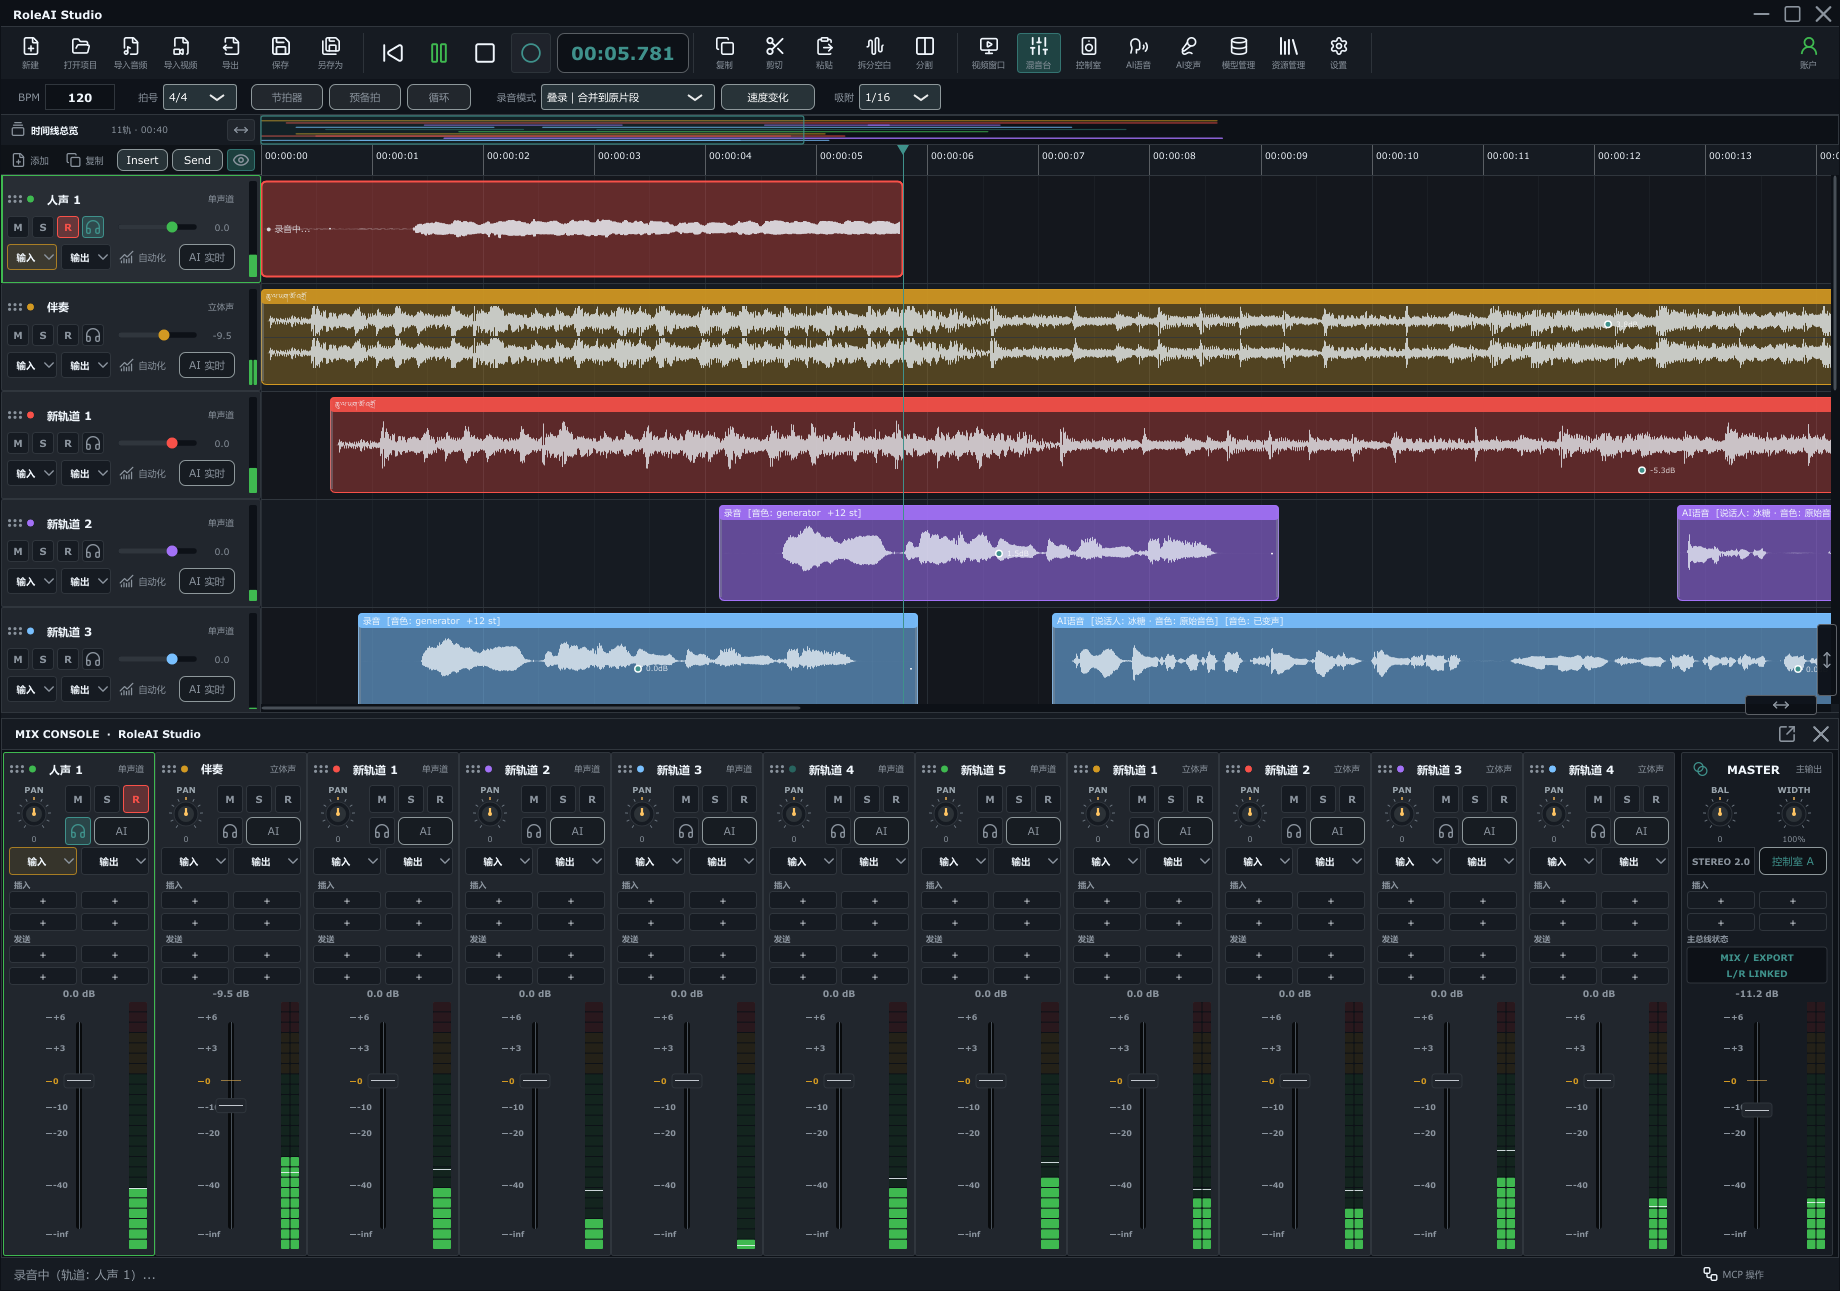Image resolution: width=1840 pixels, height=1291 pixels.
Task: Toggle the eye visibility button above tracks
Action: 241,160
